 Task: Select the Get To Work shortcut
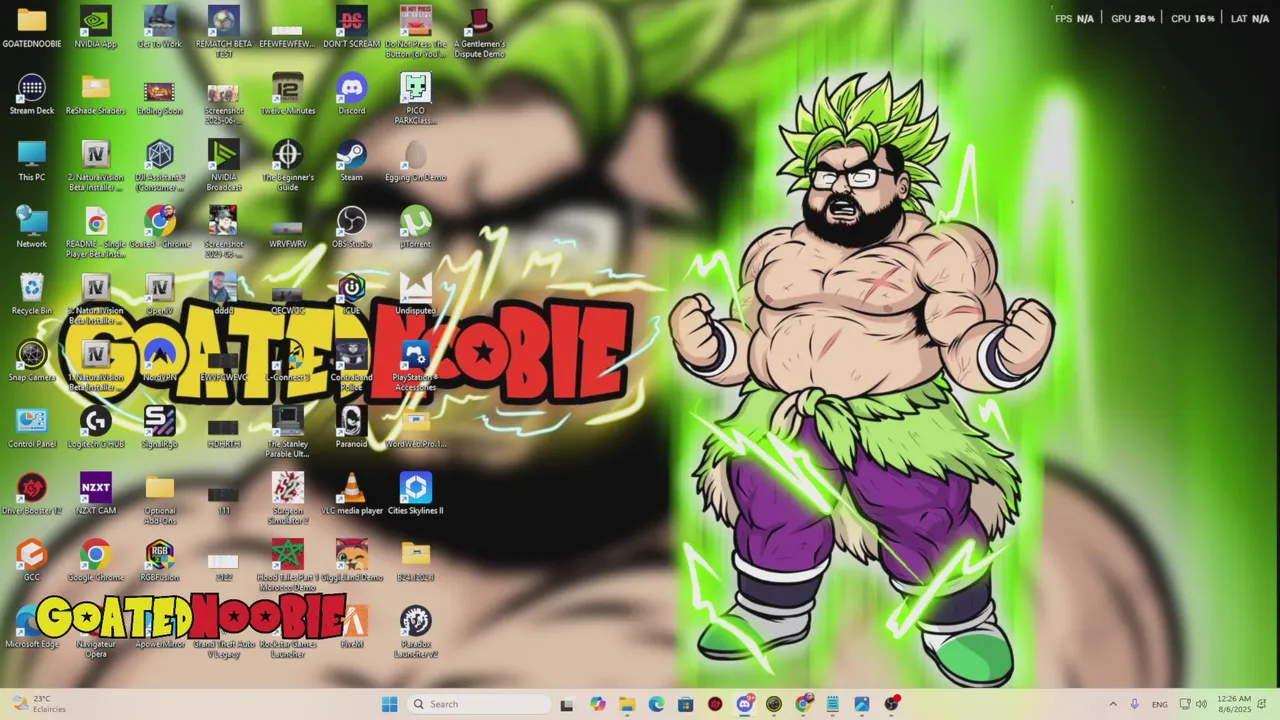[160, 28]
